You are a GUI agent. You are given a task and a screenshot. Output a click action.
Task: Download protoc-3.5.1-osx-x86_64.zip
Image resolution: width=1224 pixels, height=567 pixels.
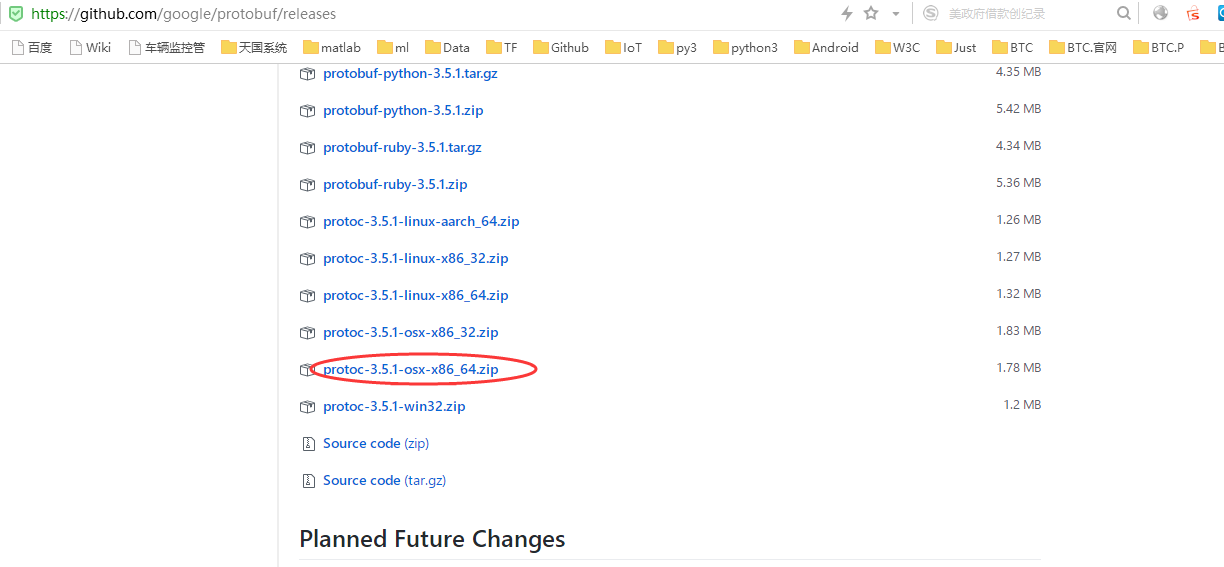click(x=410, y=370)
